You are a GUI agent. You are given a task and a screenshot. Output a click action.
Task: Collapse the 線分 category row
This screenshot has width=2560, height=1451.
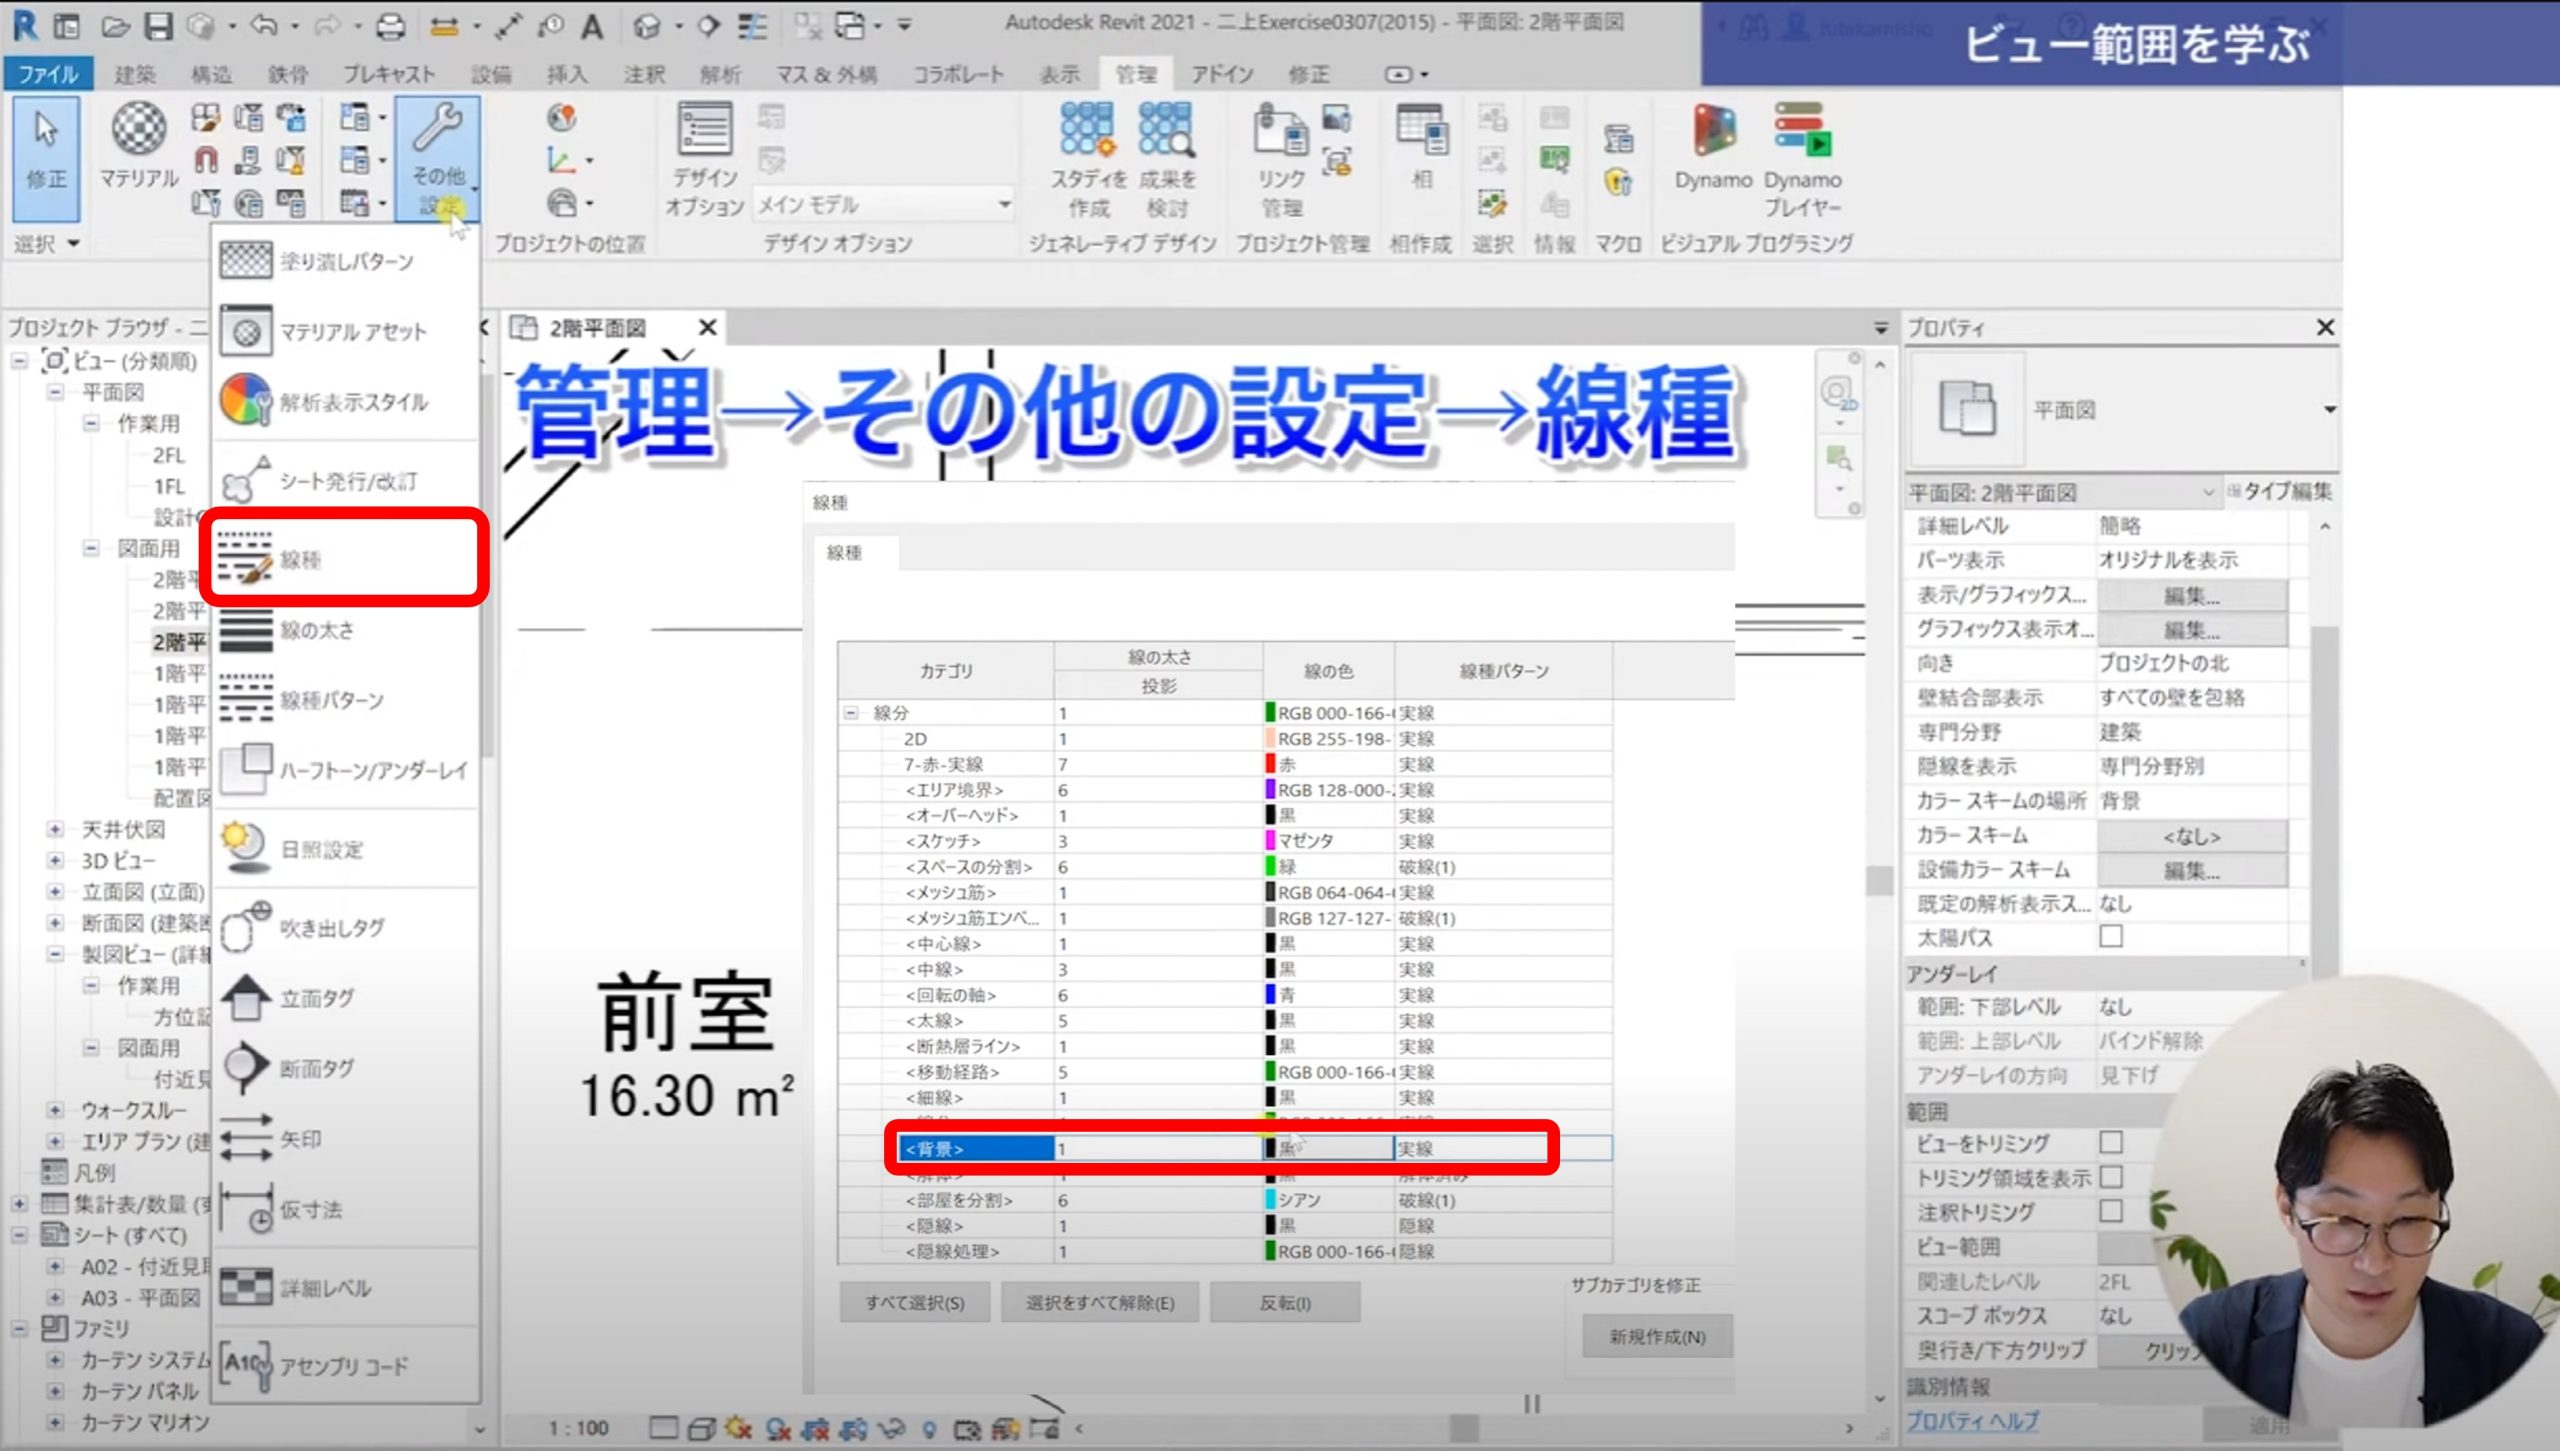[x=851, y=713]
